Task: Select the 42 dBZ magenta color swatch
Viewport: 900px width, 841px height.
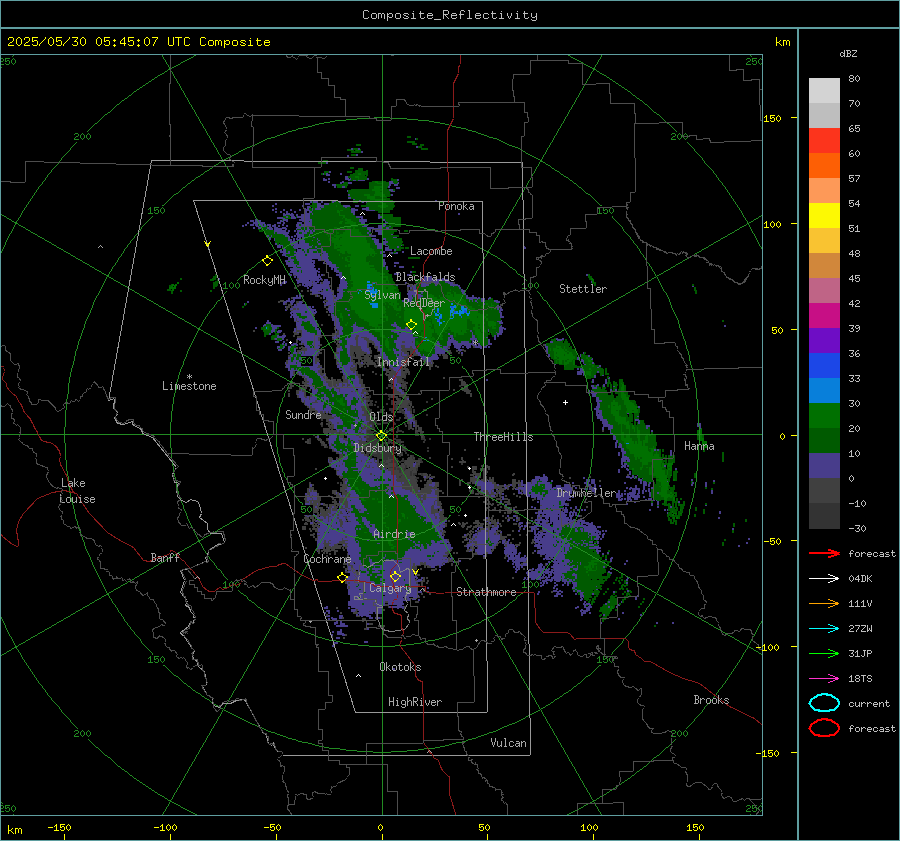Action: [824, 315]
